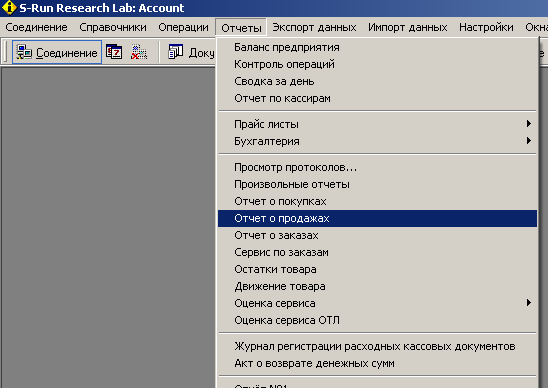Choose Произвольные отчеты
Viewport: 548px width, 388px height.
pos(377,184)
